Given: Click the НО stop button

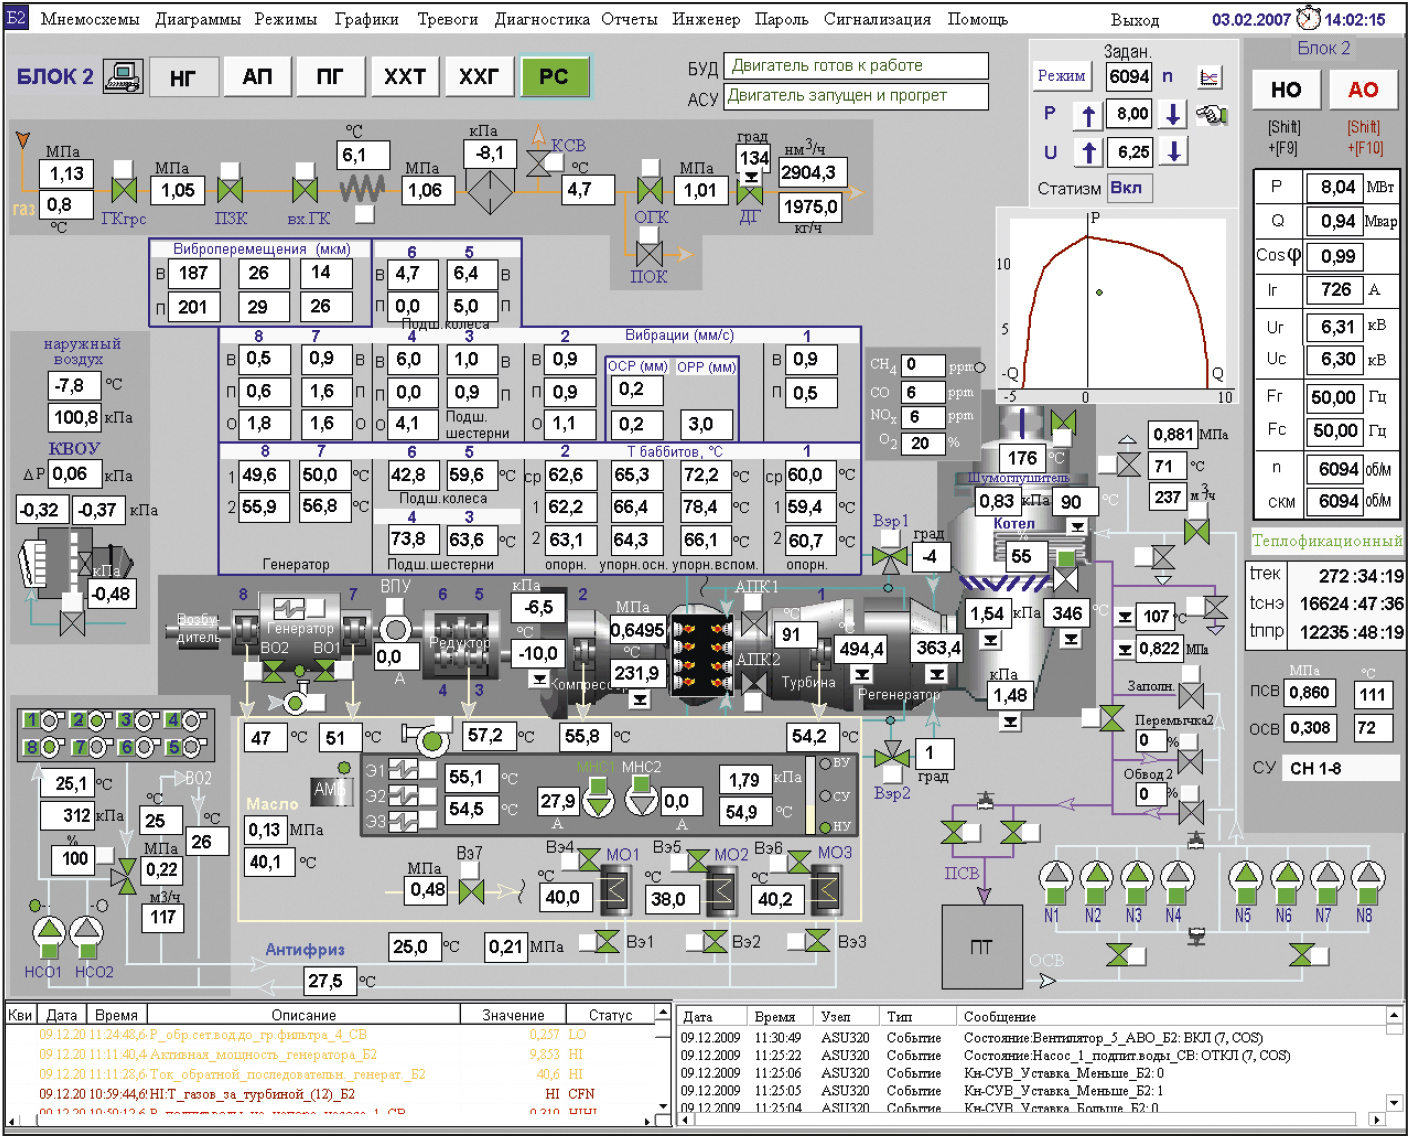Looking at the screenshot, I should [1286, 90].
